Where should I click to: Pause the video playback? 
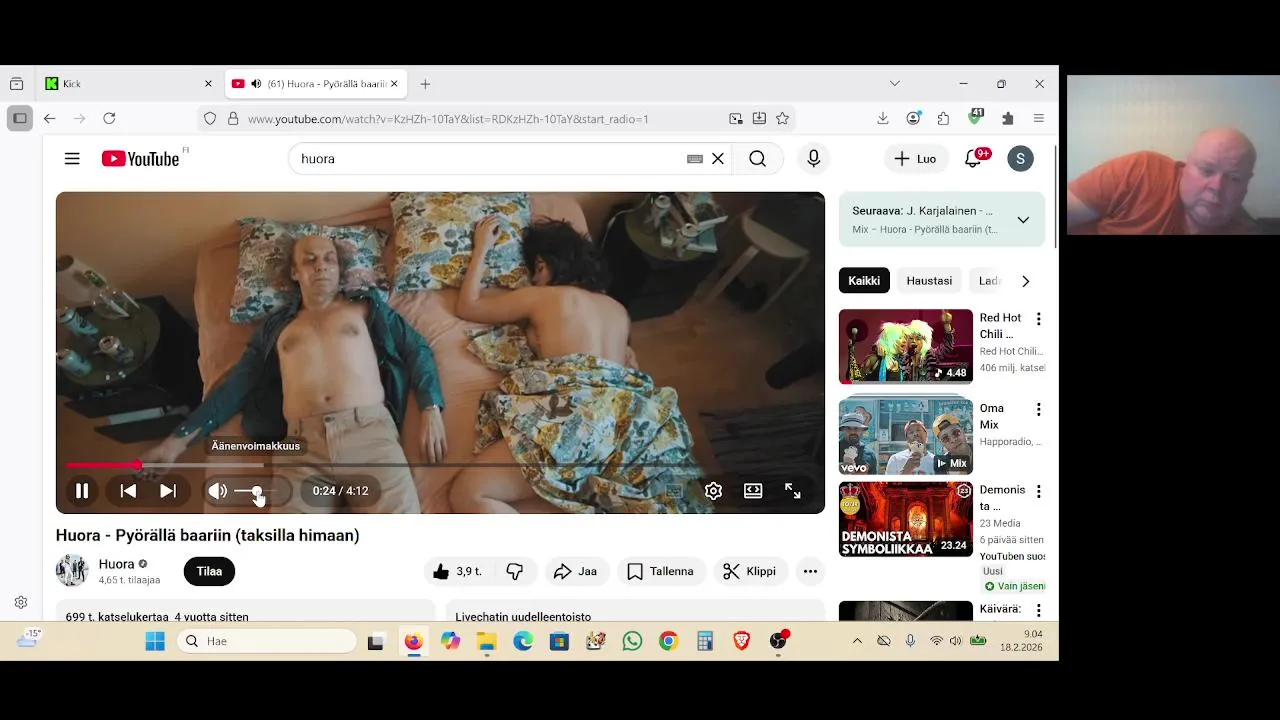click(82, 491)
